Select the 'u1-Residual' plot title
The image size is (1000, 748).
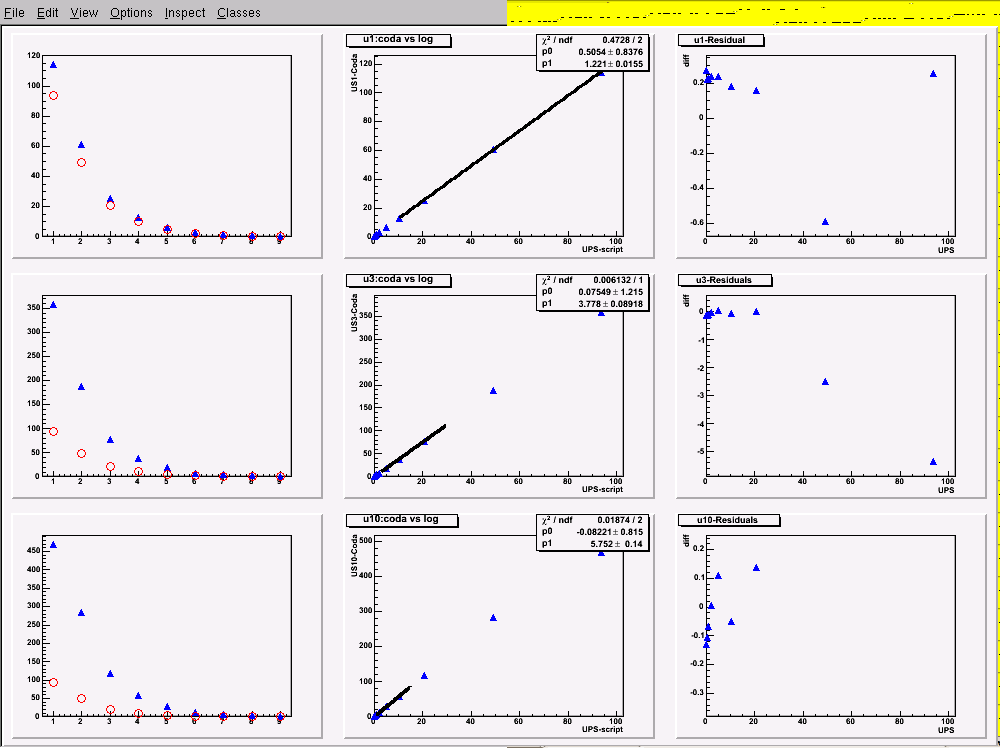[x=720, y=40]
